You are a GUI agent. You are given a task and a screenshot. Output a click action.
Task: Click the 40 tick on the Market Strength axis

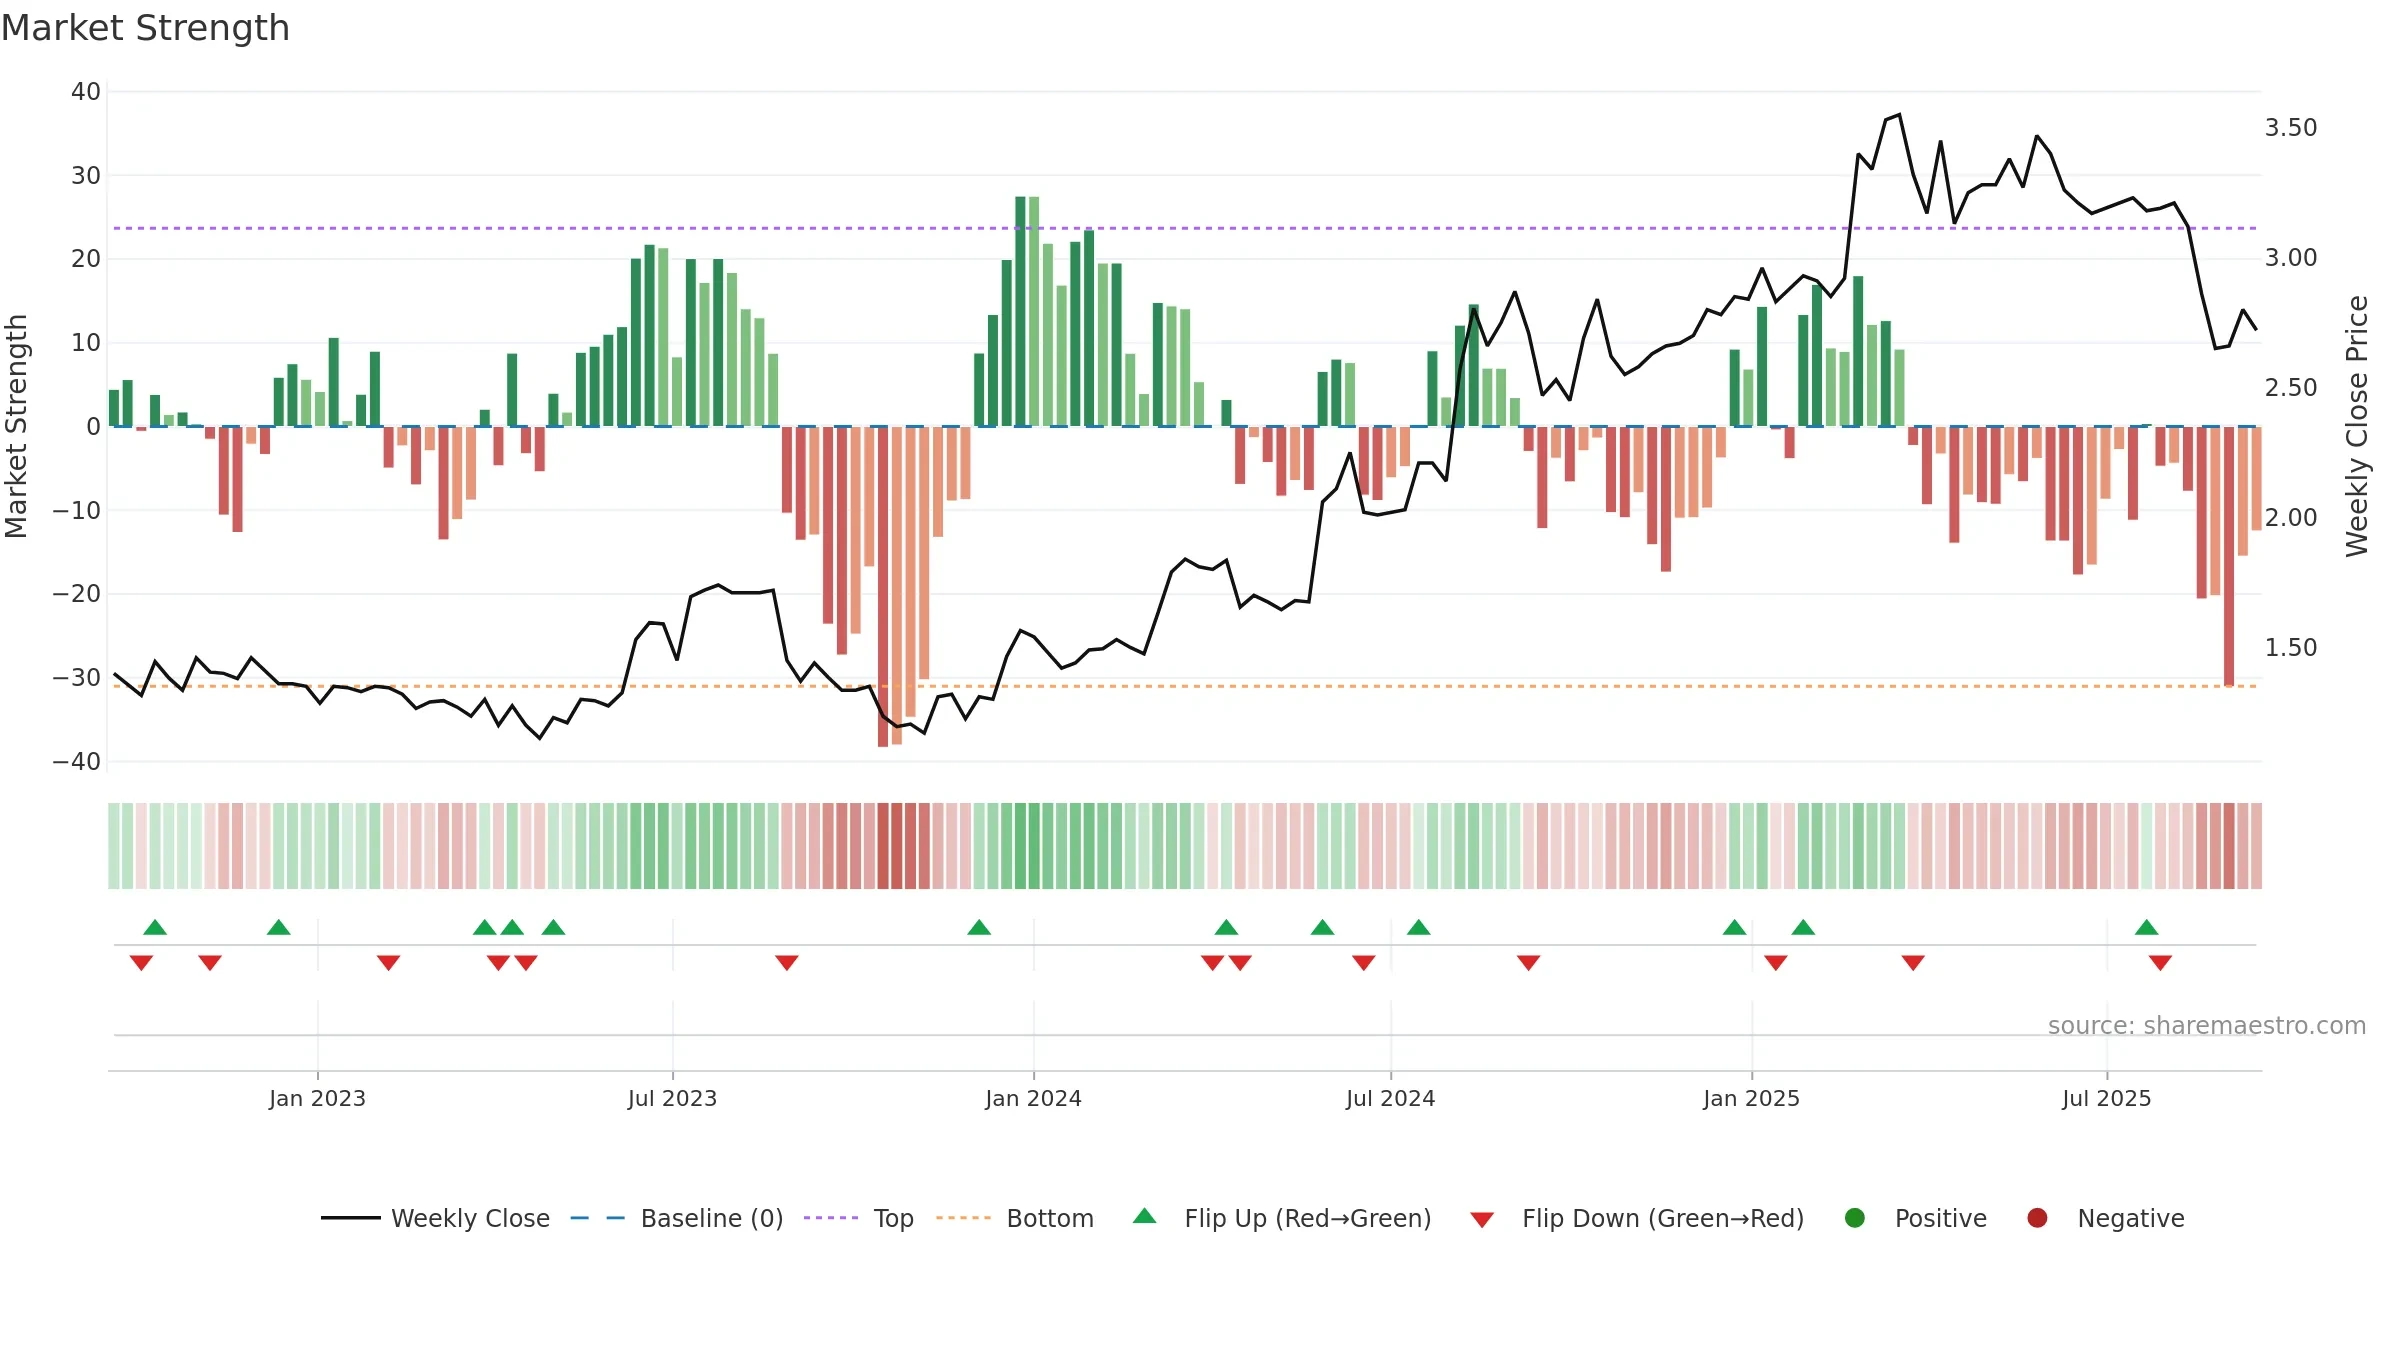[x=86, y=92]
